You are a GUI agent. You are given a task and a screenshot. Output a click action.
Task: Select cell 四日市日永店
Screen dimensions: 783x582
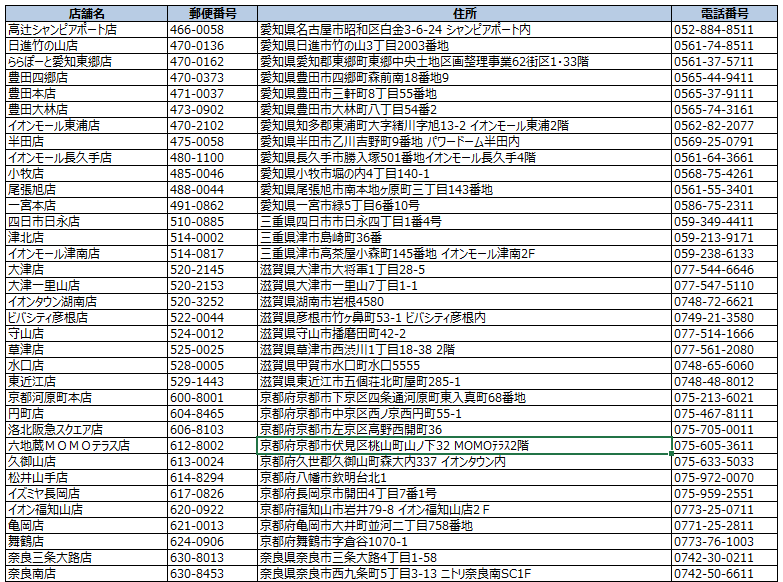(x=86, y=221)
